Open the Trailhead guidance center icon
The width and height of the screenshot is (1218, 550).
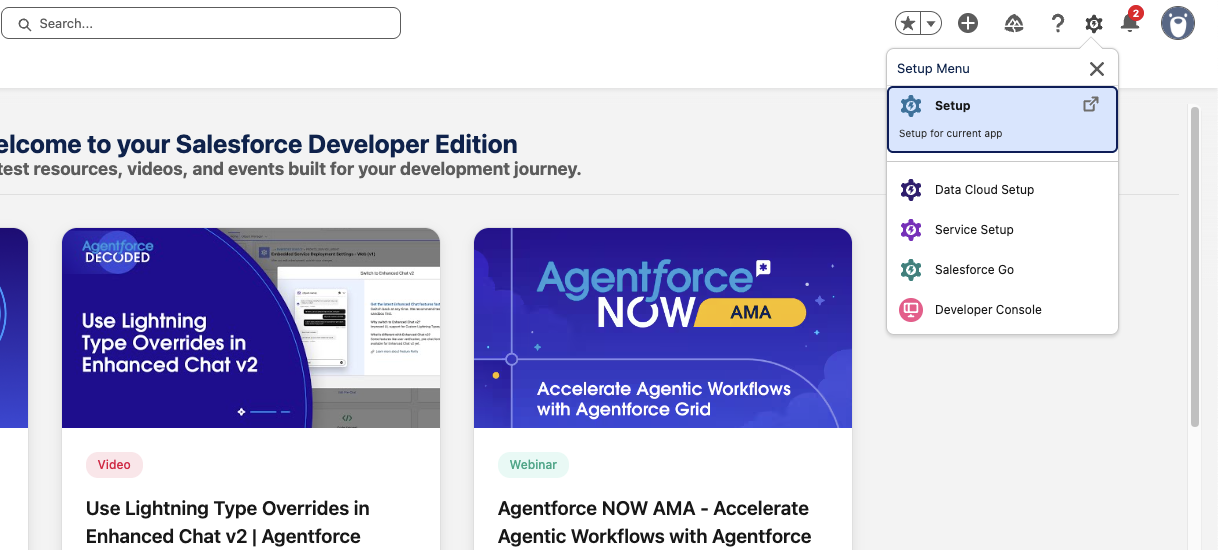click(x=1013, y=23)
